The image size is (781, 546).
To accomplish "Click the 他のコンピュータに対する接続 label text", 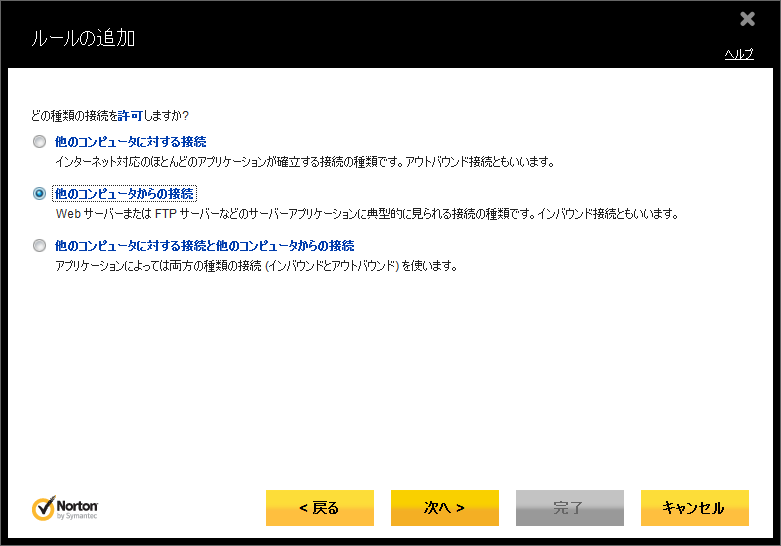I will click(130, 142).
